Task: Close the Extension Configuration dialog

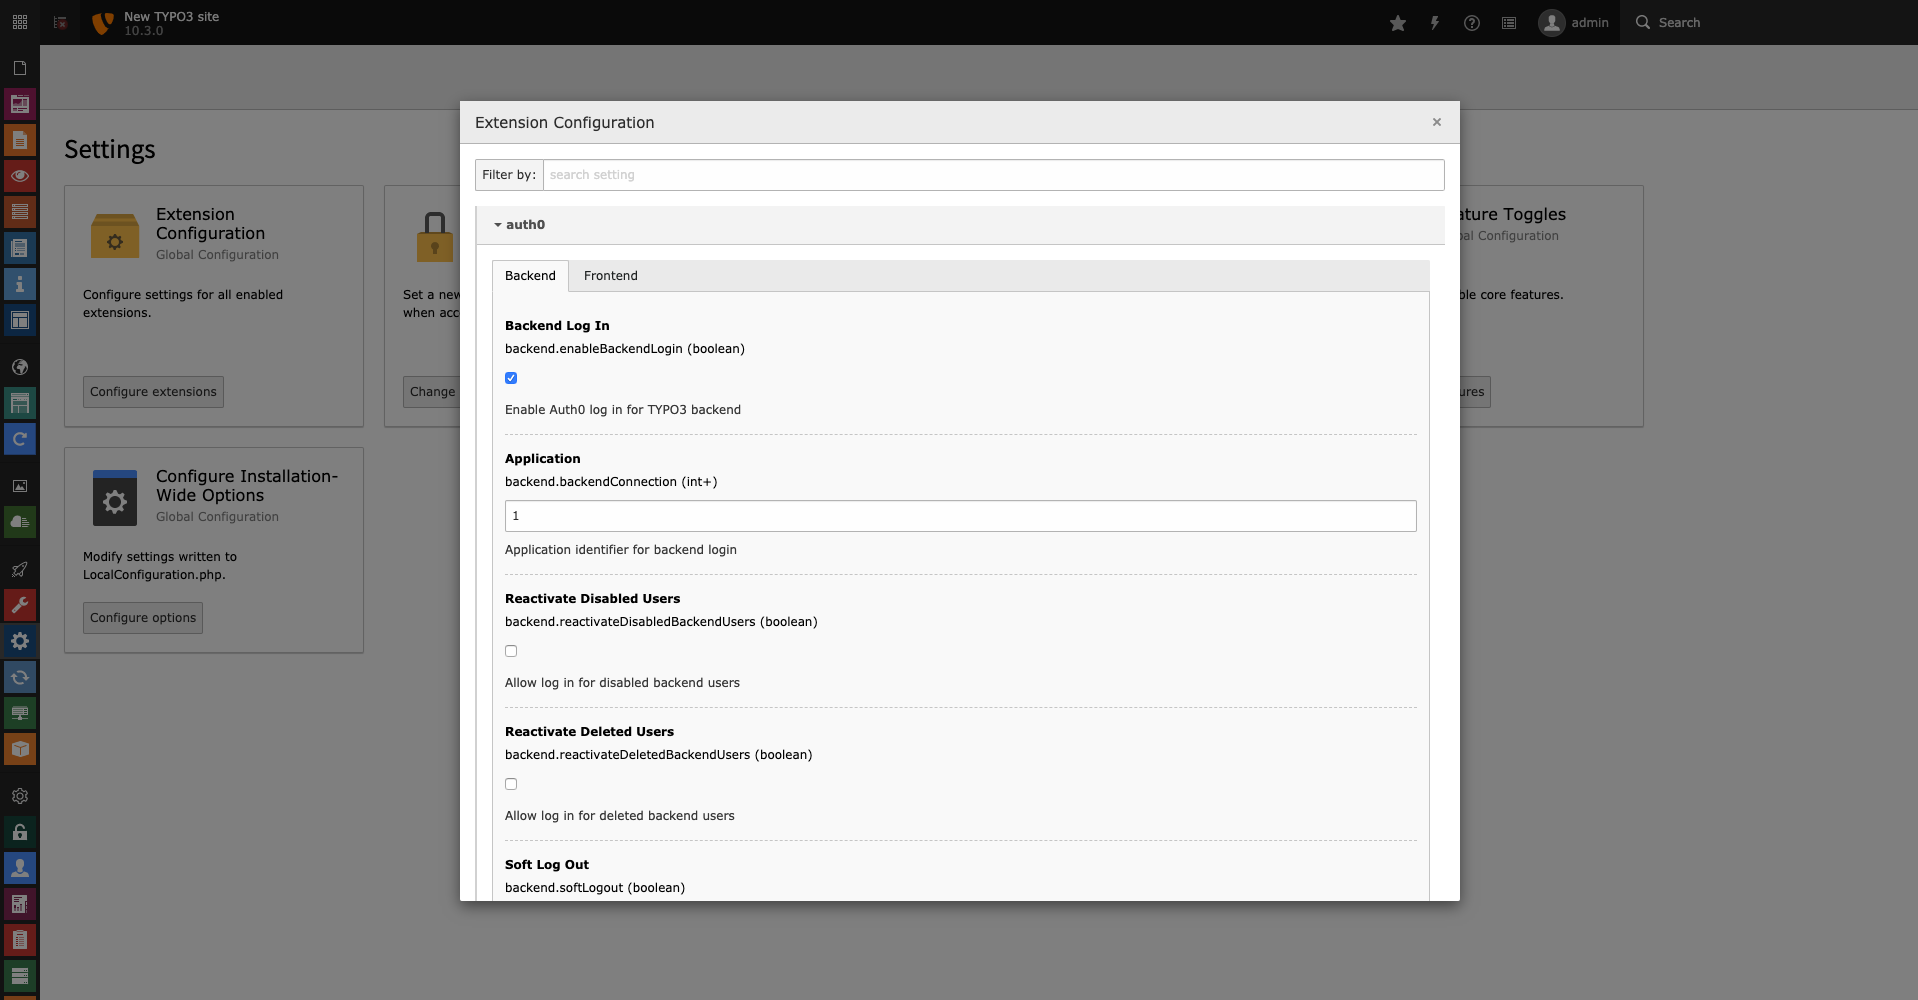Action: tap(1437, 122)
